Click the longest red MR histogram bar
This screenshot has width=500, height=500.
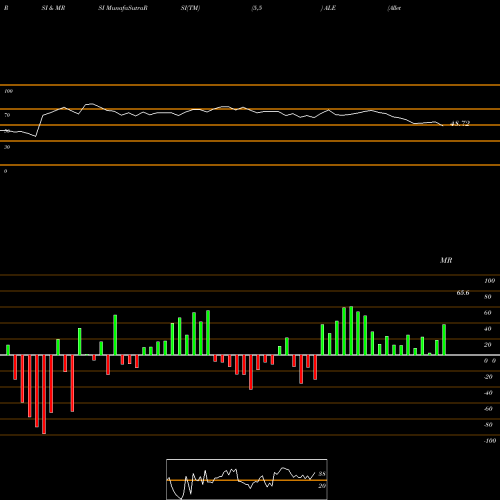(44, 394)
